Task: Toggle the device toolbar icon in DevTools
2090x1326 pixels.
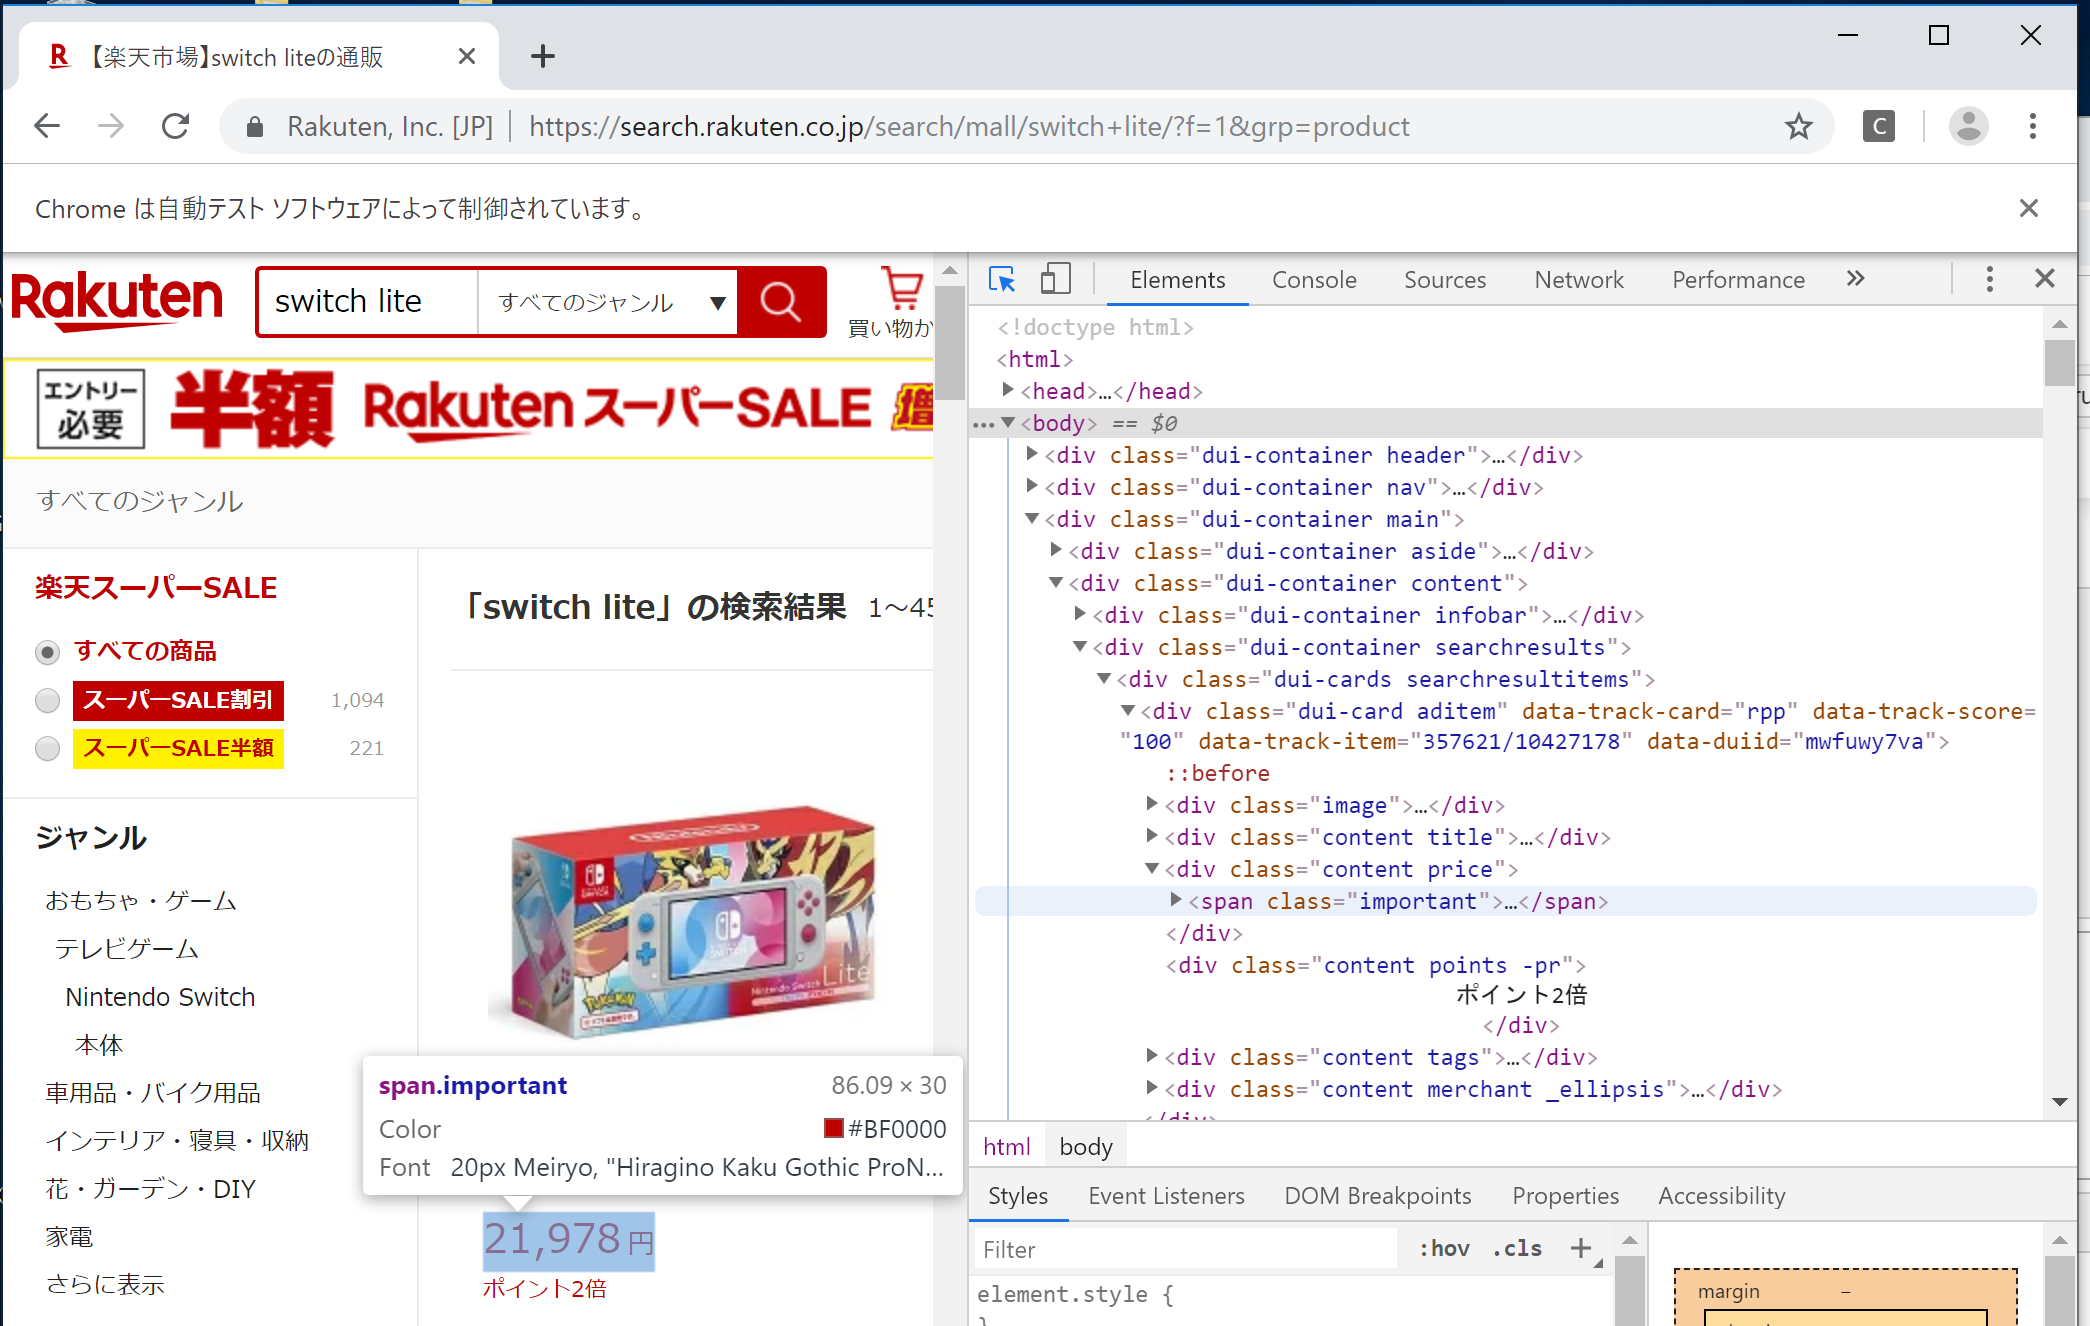Action: pos(1055,279)
